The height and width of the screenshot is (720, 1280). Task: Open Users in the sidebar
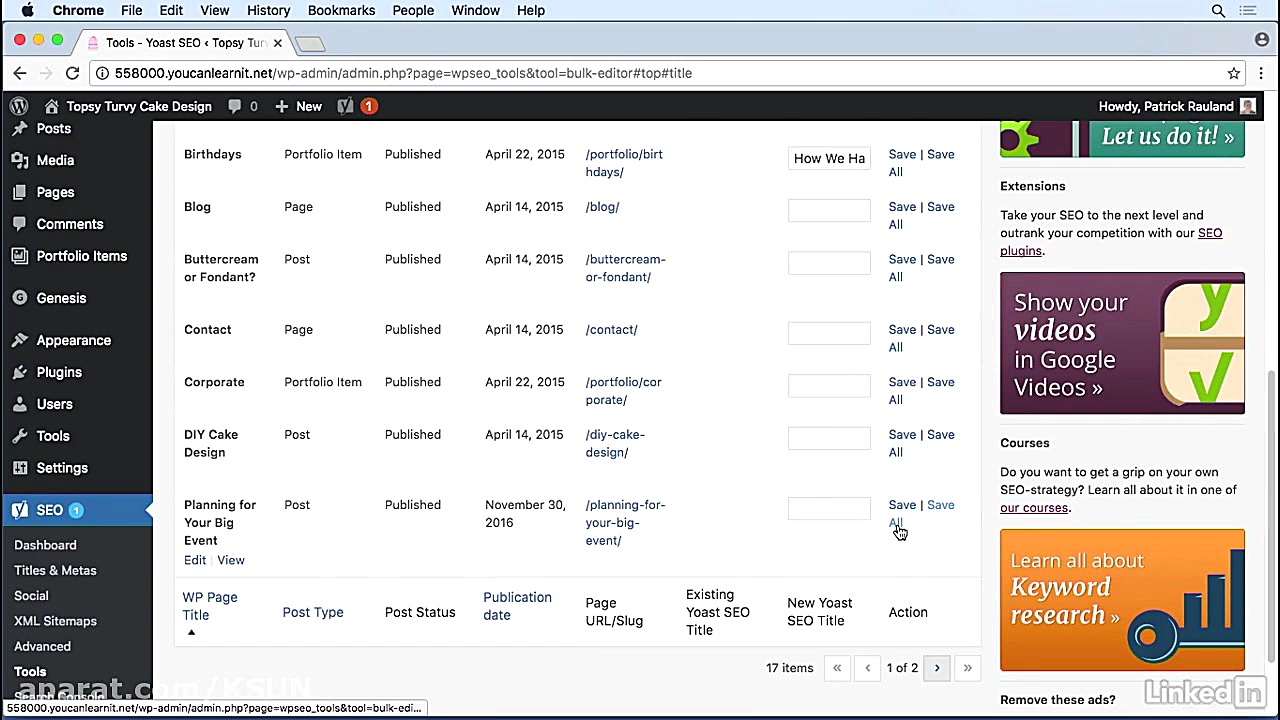coord(55,404)
